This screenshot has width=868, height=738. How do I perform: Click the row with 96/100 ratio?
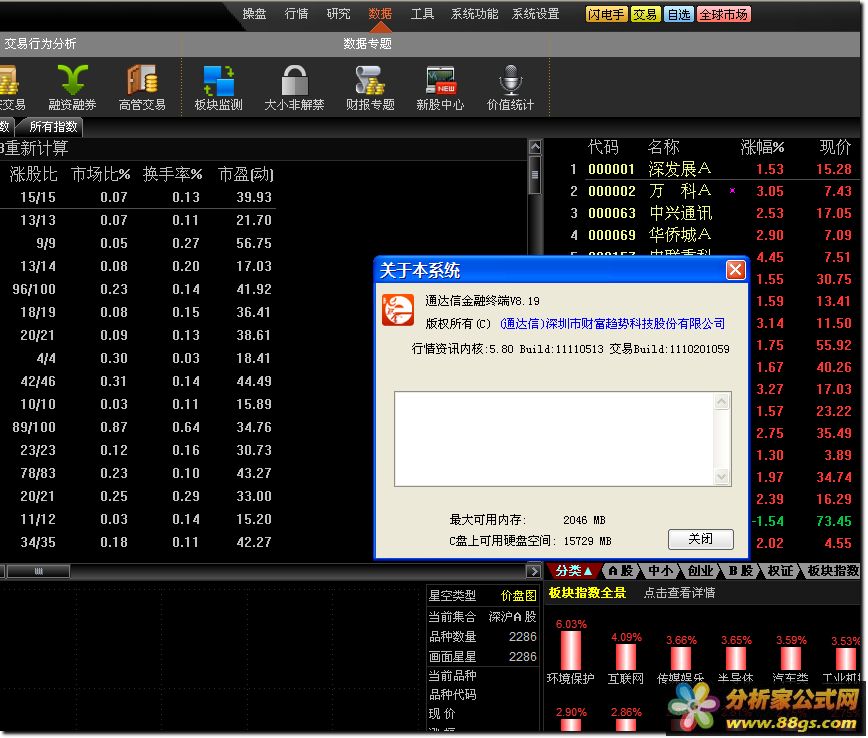138,289
